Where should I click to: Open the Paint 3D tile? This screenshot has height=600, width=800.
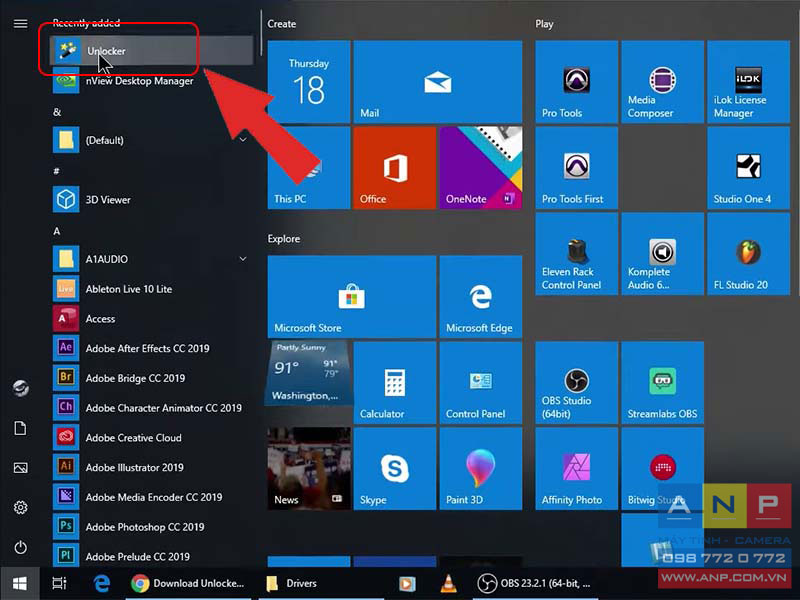click(481, 468)
